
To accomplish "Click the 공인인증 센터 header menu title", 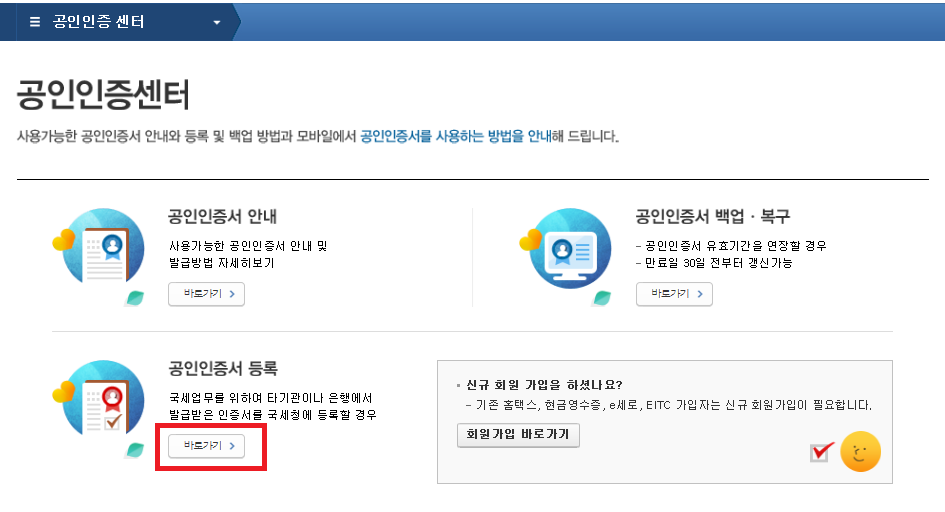I will (99, 21).
